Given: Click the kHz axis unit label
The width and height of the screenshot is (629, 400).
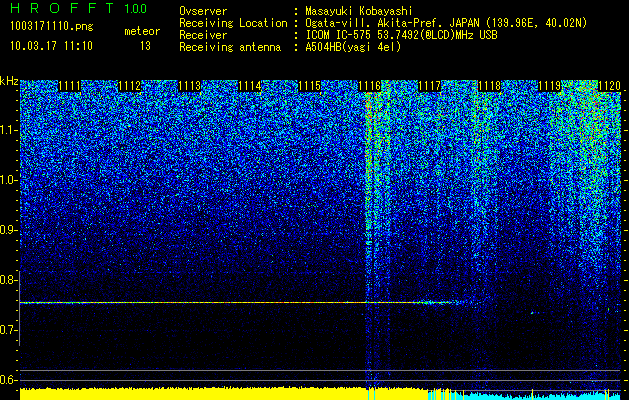Looking at the screenshot, I should pyautogui.click(x=9, y=81).
